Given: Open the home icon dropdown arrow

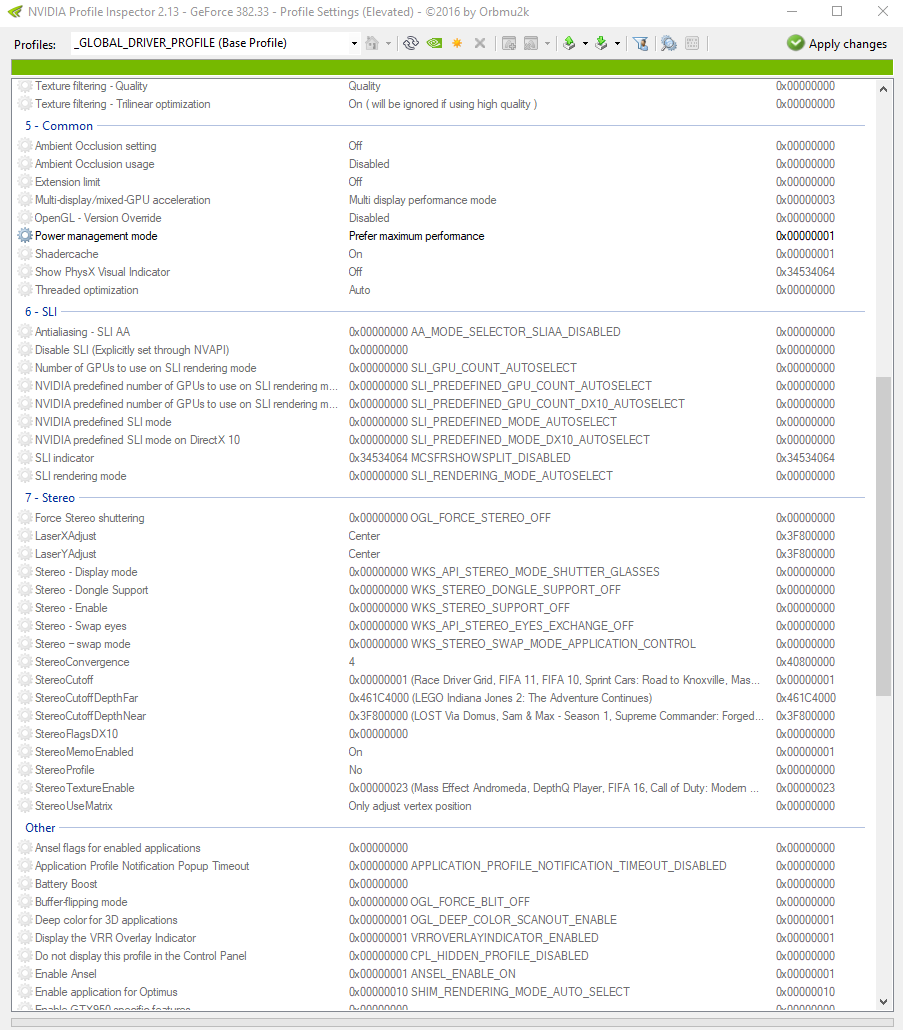Looking at the screenshot, I should pyautogui.click(x=388, y=44).
